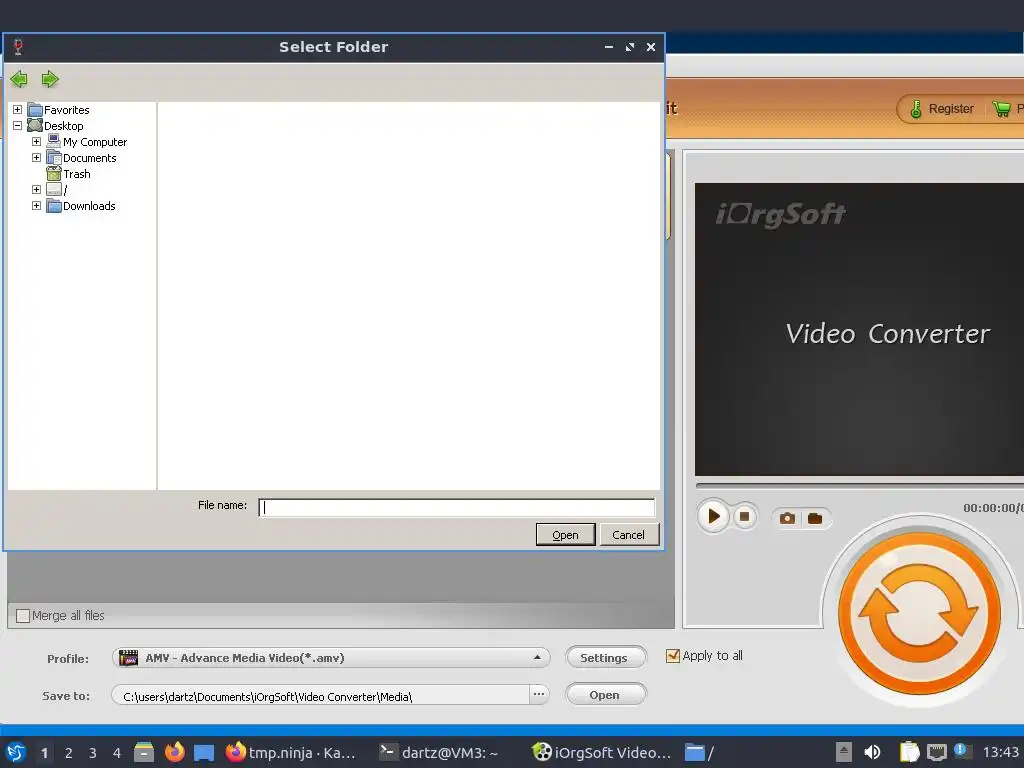This screenshot has height=768, width=1024.
Task: Cancel the Select Folder dialog
Action: 628,535
